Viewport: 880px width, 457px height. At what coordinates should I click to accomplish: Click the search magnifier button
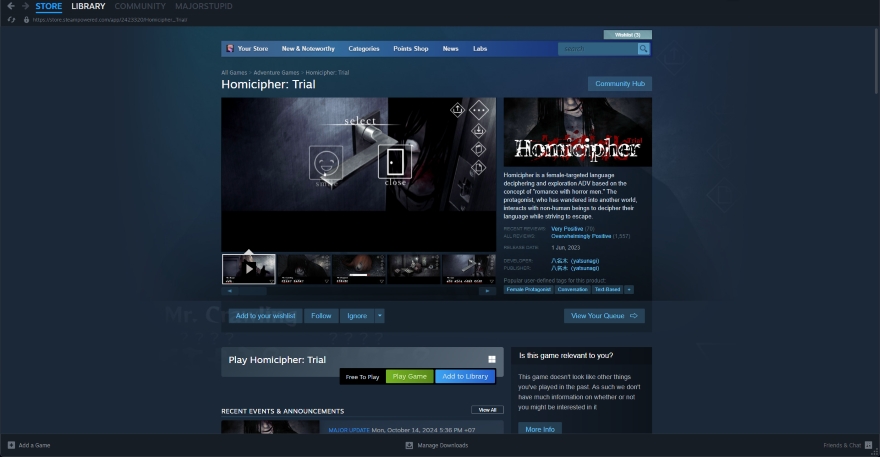[x=643, y=49]
